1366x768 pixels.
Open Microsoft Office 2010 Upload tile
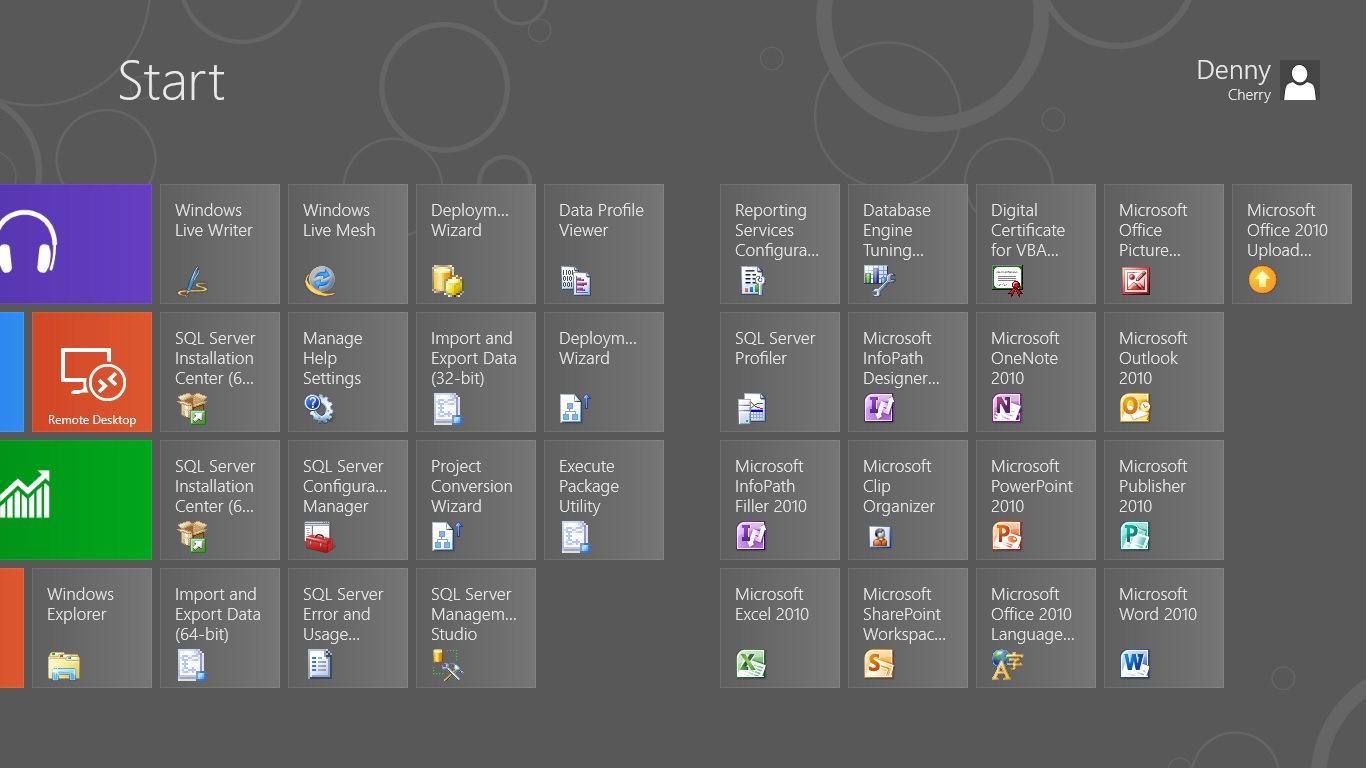(x=1292, y=244)
